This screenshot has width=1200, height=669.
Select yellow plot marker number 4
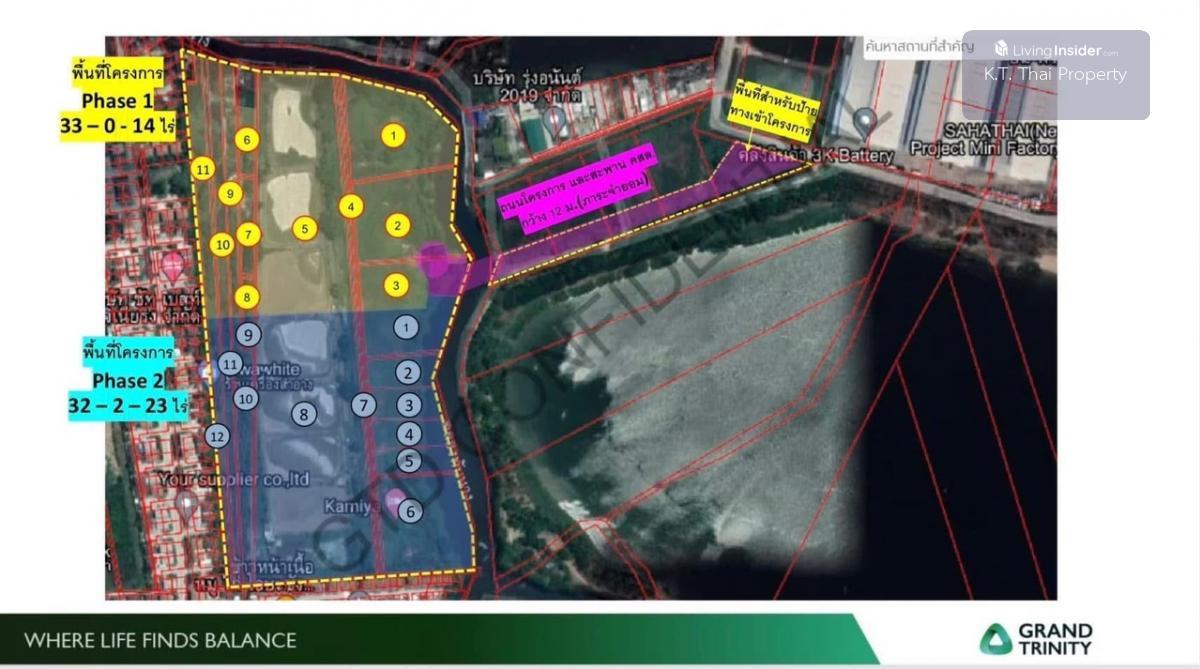[350, 207]
